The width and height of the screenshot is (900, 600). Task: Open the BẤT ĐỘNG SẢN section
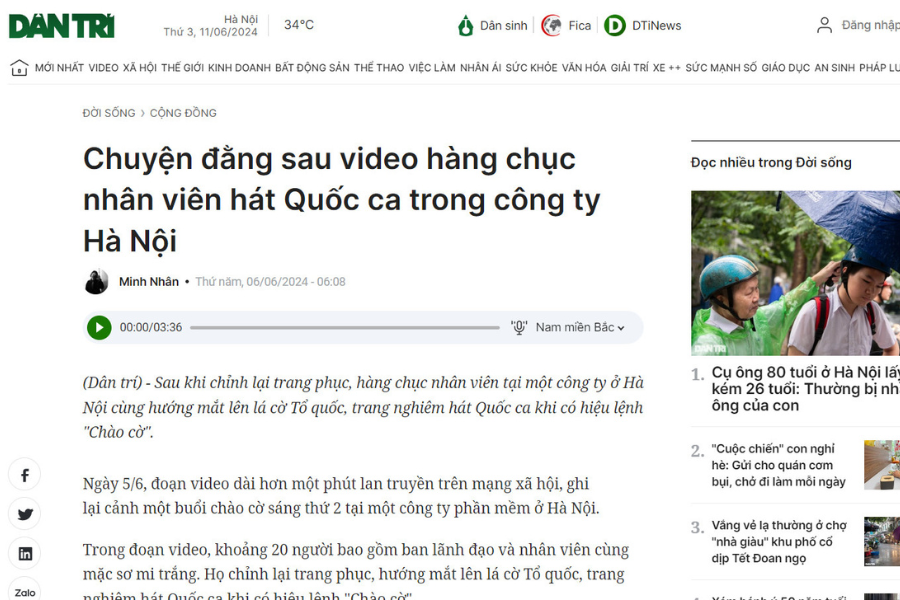pyautogui.click(x=312, y=68)
